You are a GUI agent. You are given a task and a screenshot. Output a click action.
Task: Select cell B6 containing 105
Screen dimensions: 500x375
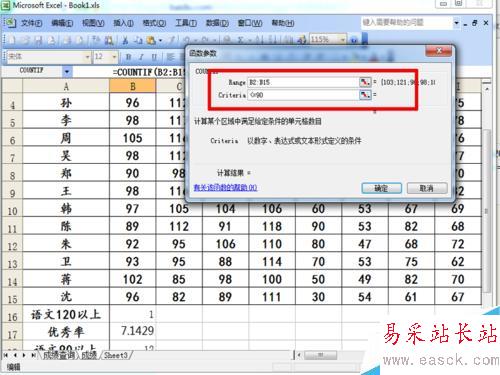pyautogui.click(x=133, y=138)
